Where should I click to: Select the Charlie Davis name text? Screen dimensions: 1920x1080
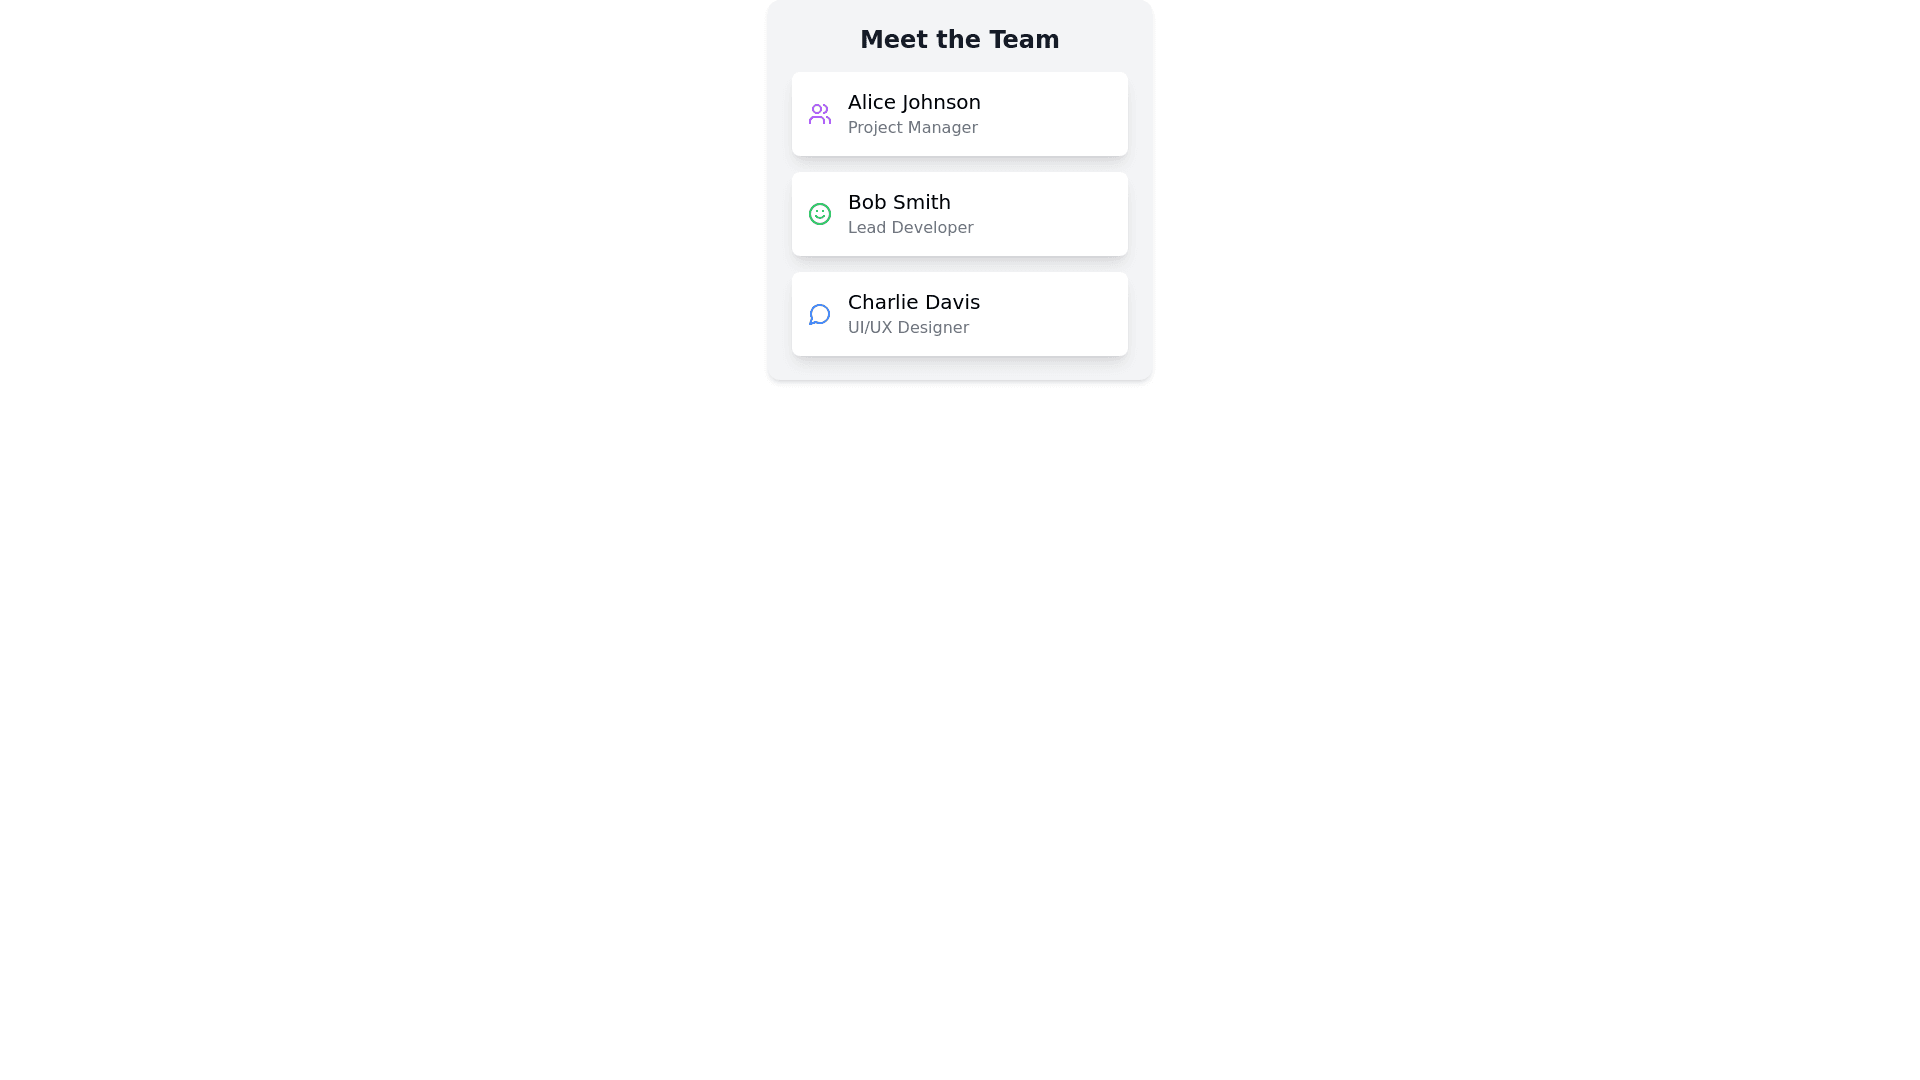(913, 302)
